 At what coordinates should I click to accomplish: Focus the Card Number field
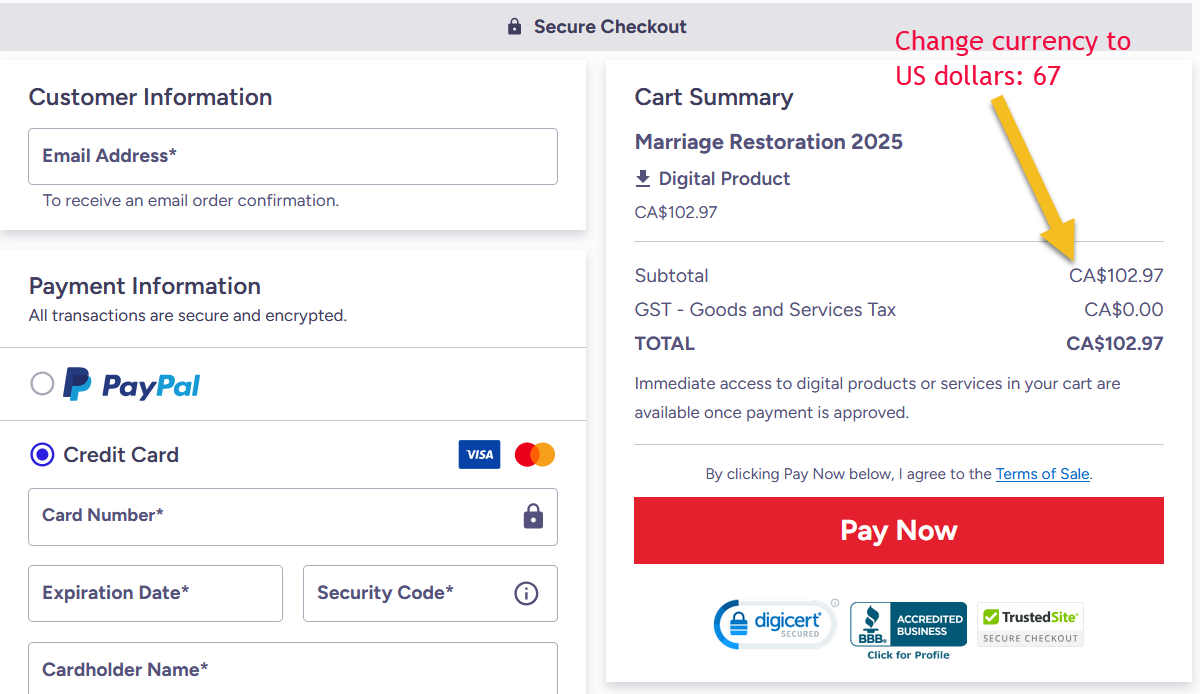(270, 516)
